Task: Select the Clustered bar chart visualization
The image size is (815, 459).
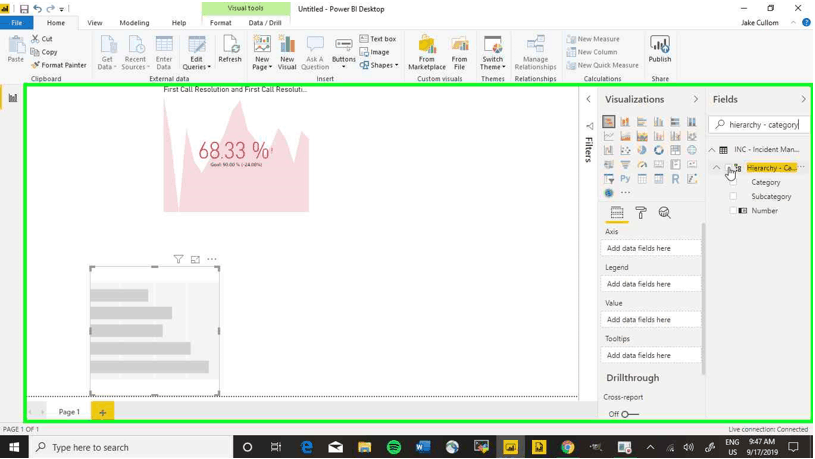Action: [642, 122]
